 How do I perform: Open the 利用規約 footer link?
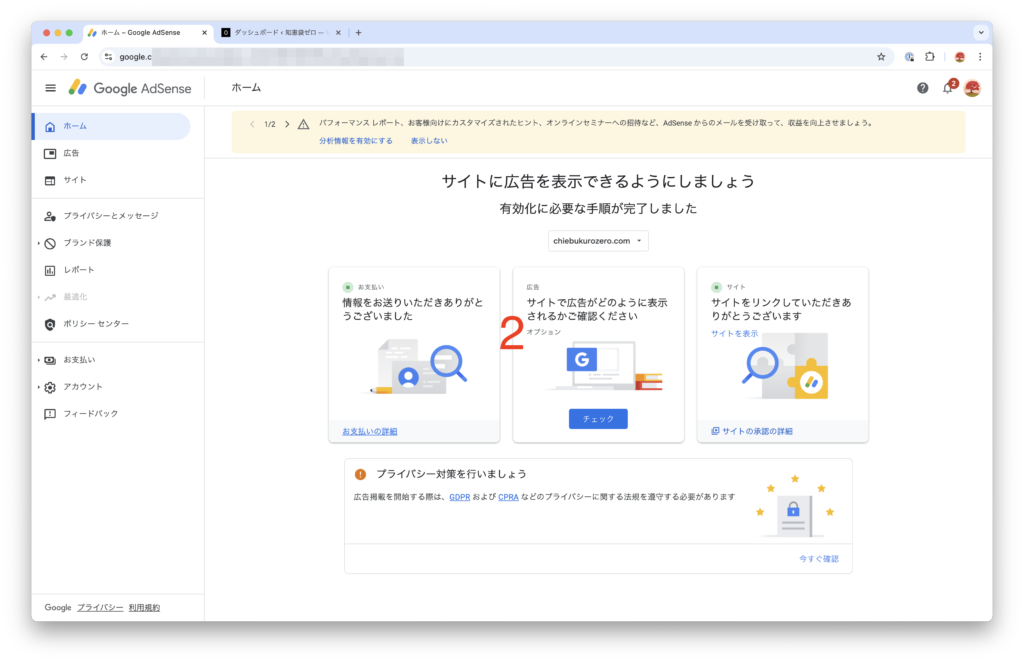144,608
